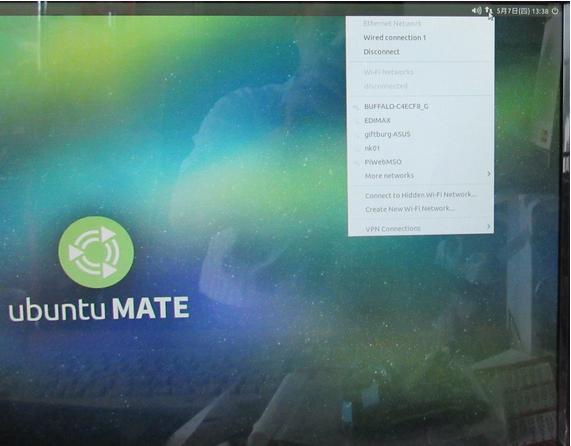
Task: Connect to EDIMAX Wi-Fi network
Action: [x=421, y=120]
